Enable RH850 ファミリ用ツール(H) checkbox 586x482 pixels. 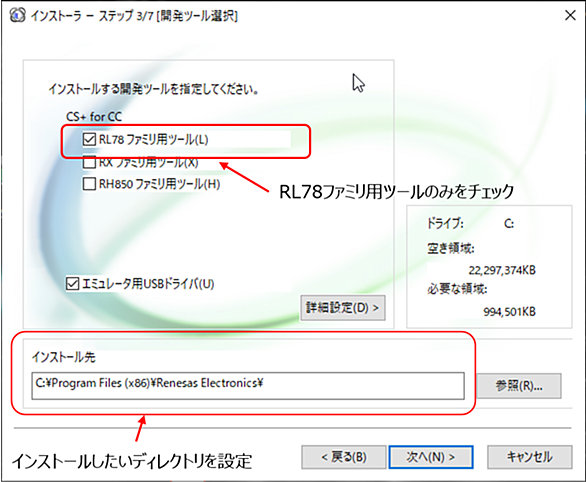point(89,184)
